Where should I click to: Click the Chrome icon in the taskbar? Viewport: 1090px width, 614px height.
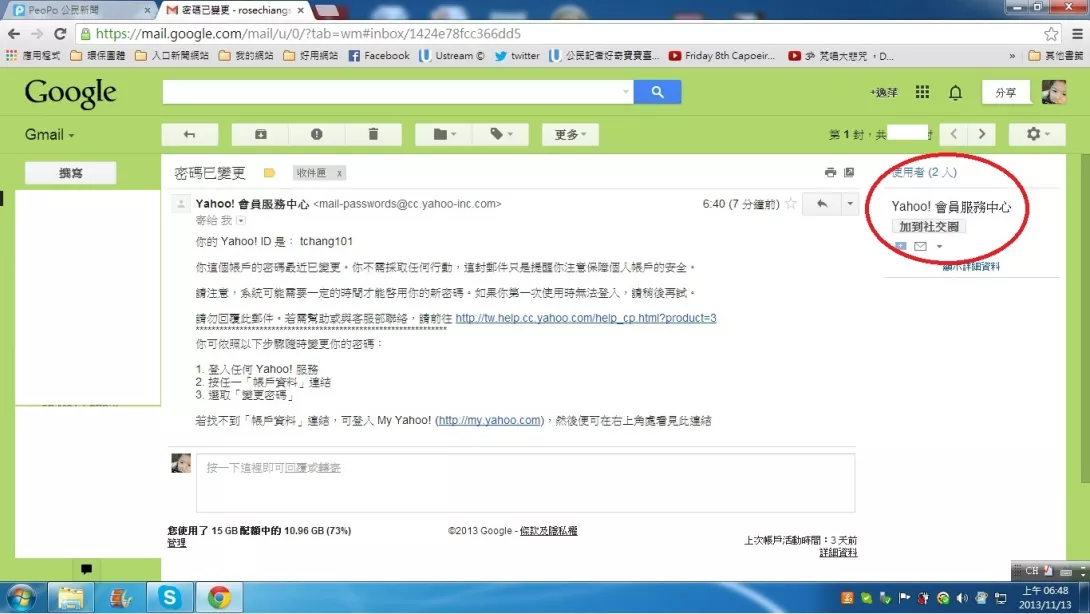click(x=219, y=597)
